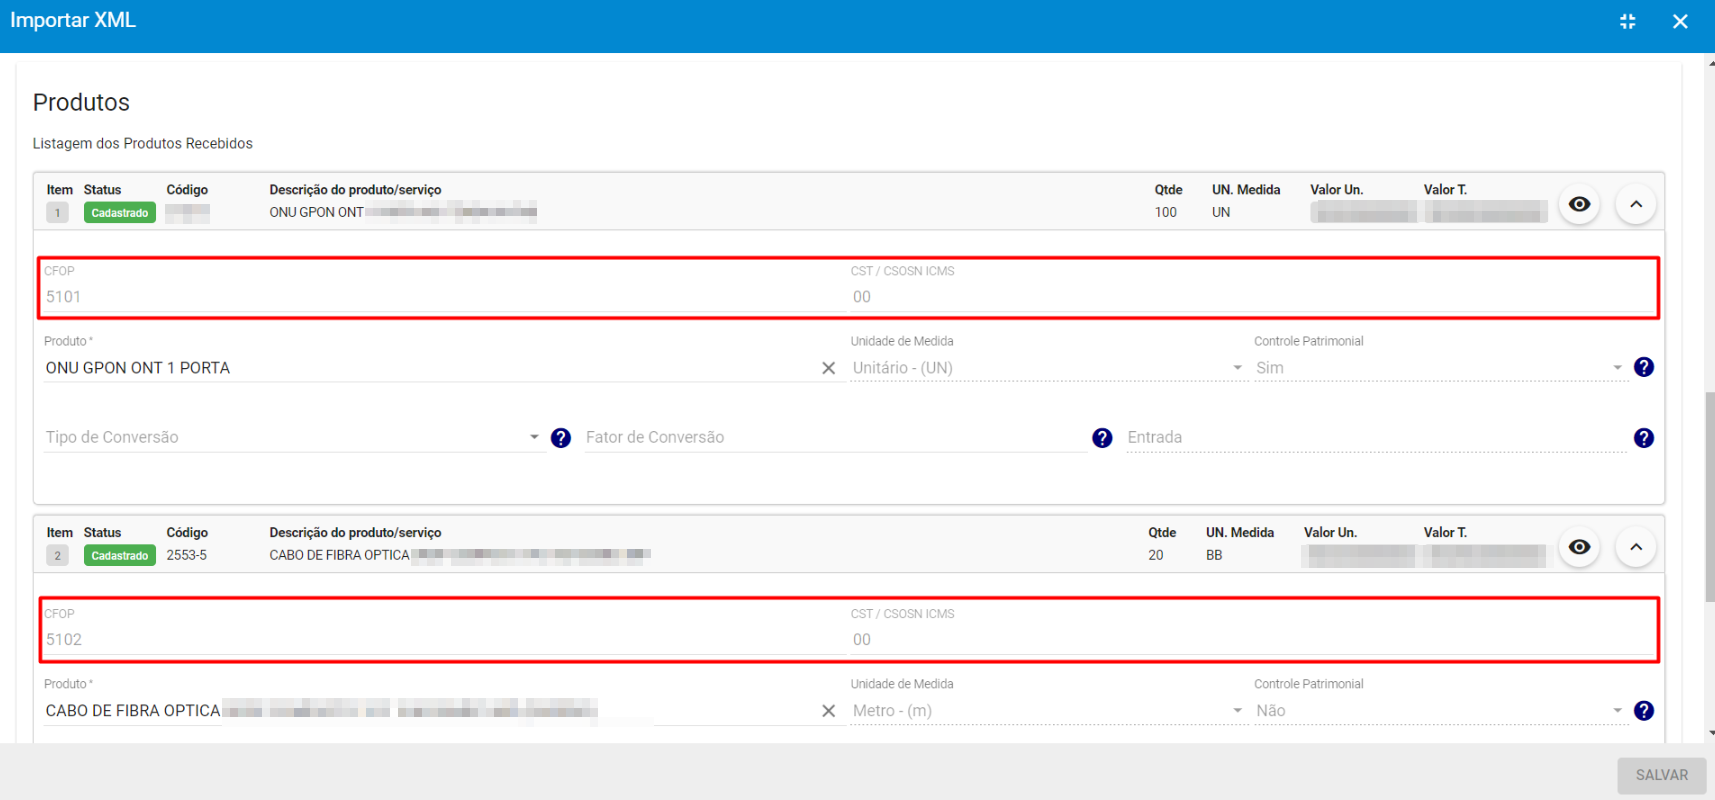
Task: Click the Fator de Conversão field
Action: [836, 437]
